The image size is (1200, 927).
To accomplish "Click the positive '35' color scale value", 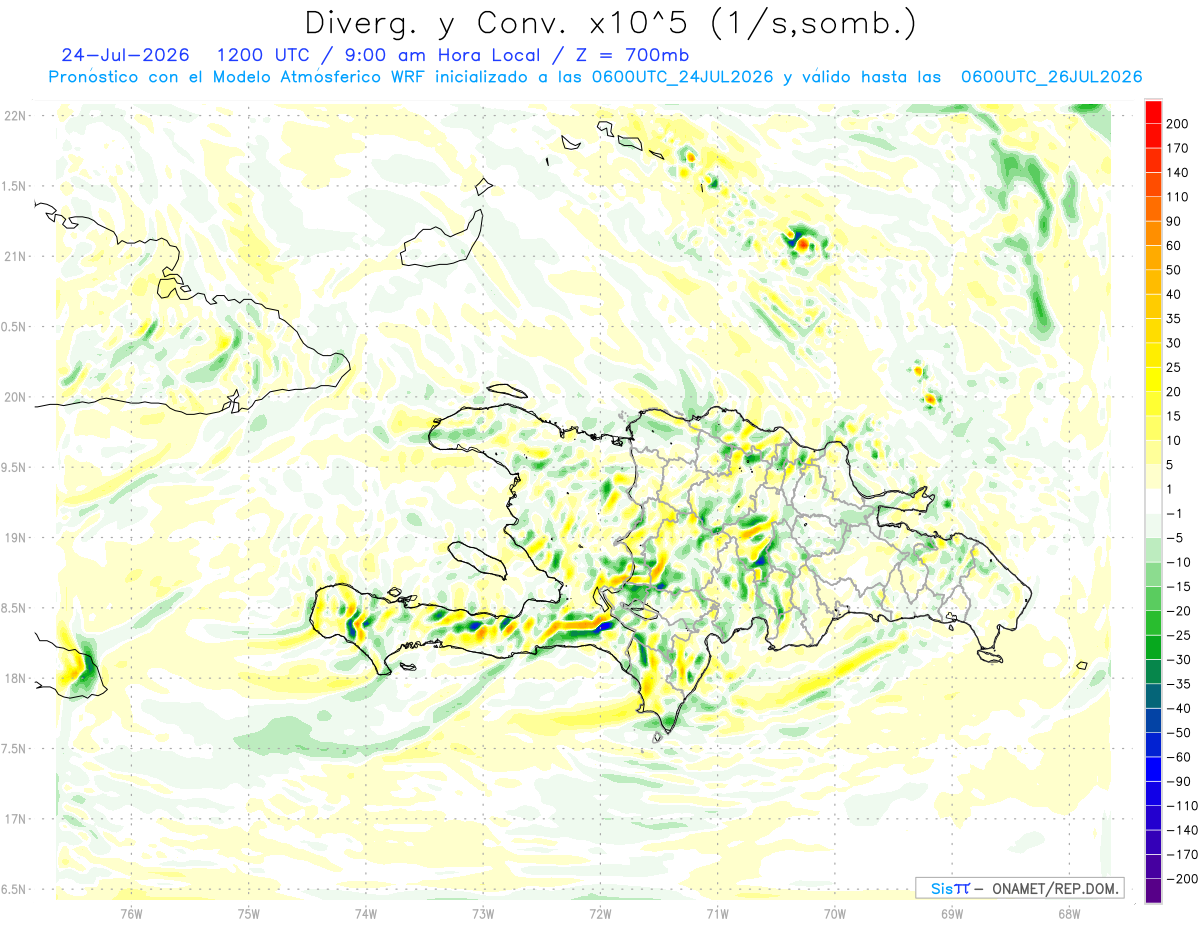I will point(1173,319).
